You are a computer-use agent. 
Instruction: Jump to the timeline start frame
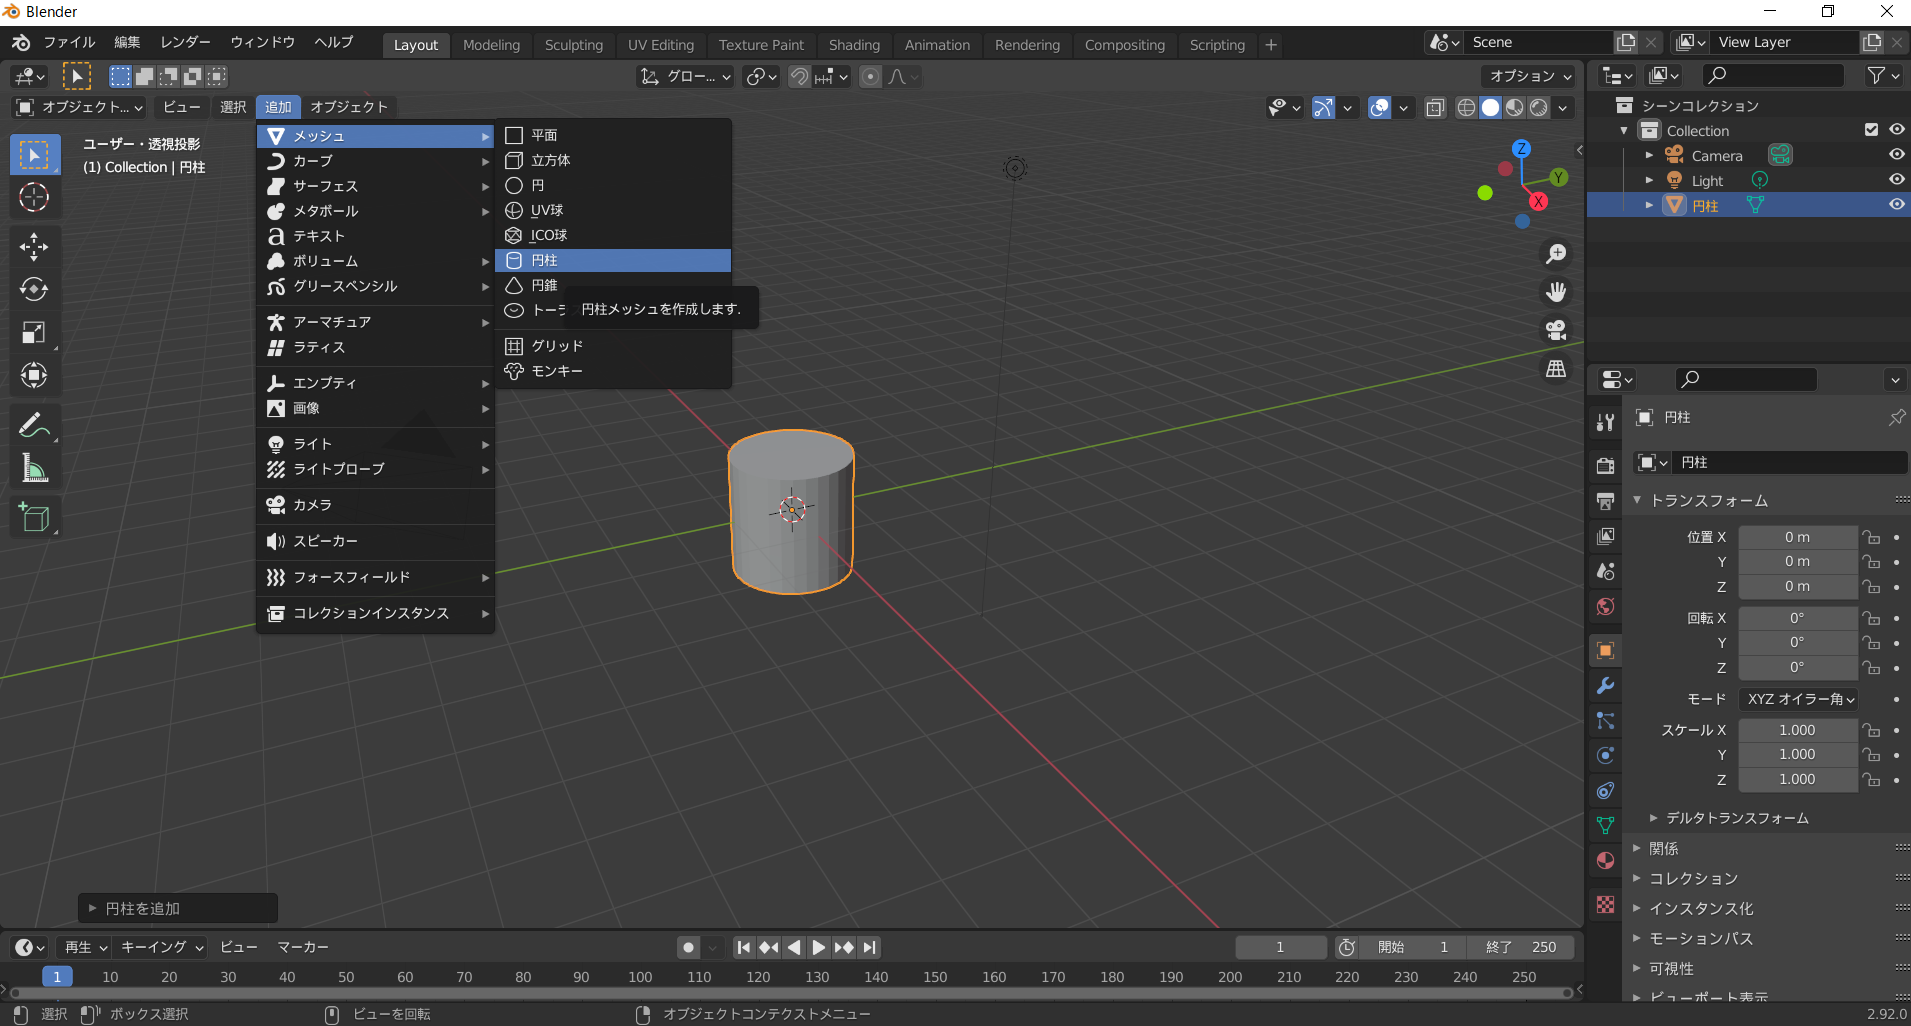(x=743, y=947)
